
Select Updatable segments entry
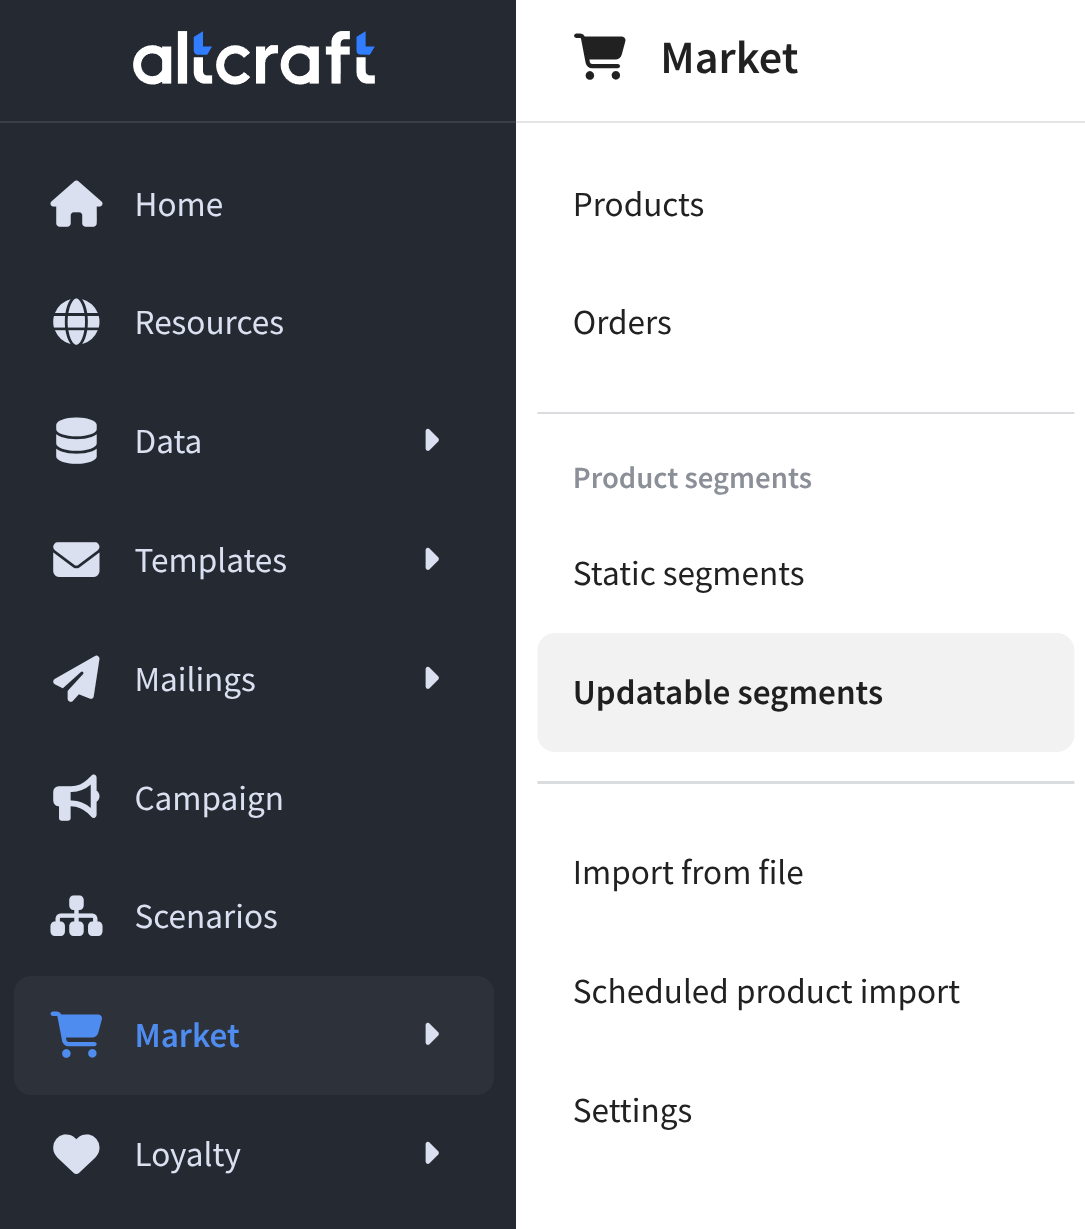pyautogui.click(x=728, y=693)
